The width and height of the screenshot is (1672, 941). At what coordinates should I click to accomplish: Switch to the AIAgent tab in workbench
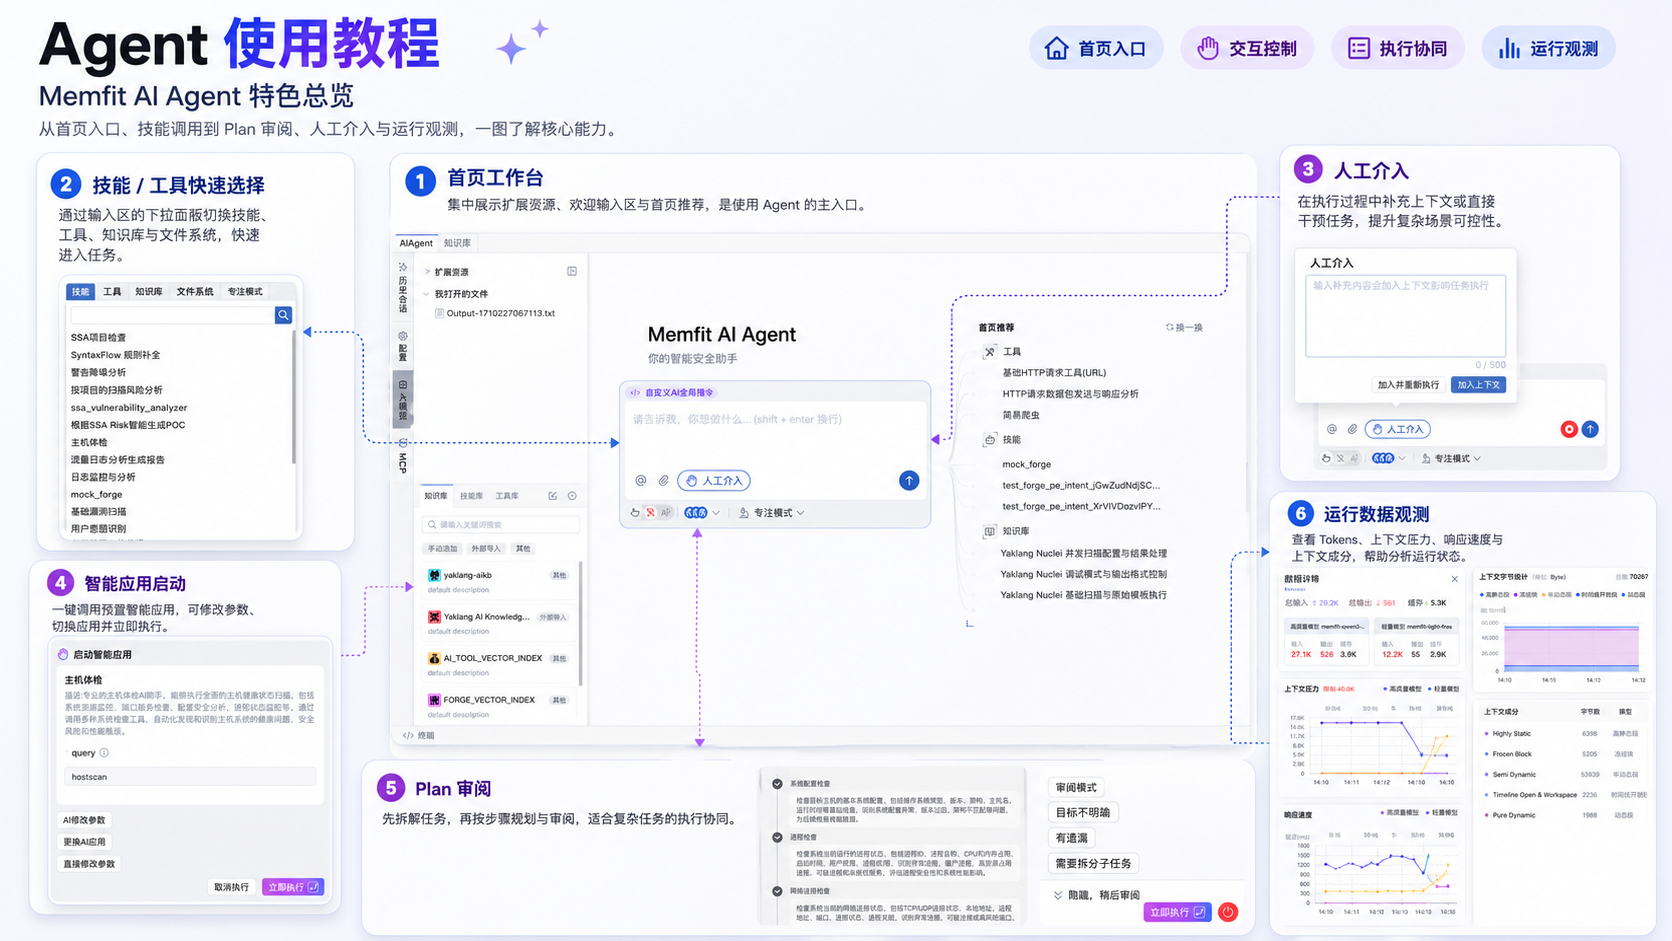pyautogui.click(x=416, y=243)
